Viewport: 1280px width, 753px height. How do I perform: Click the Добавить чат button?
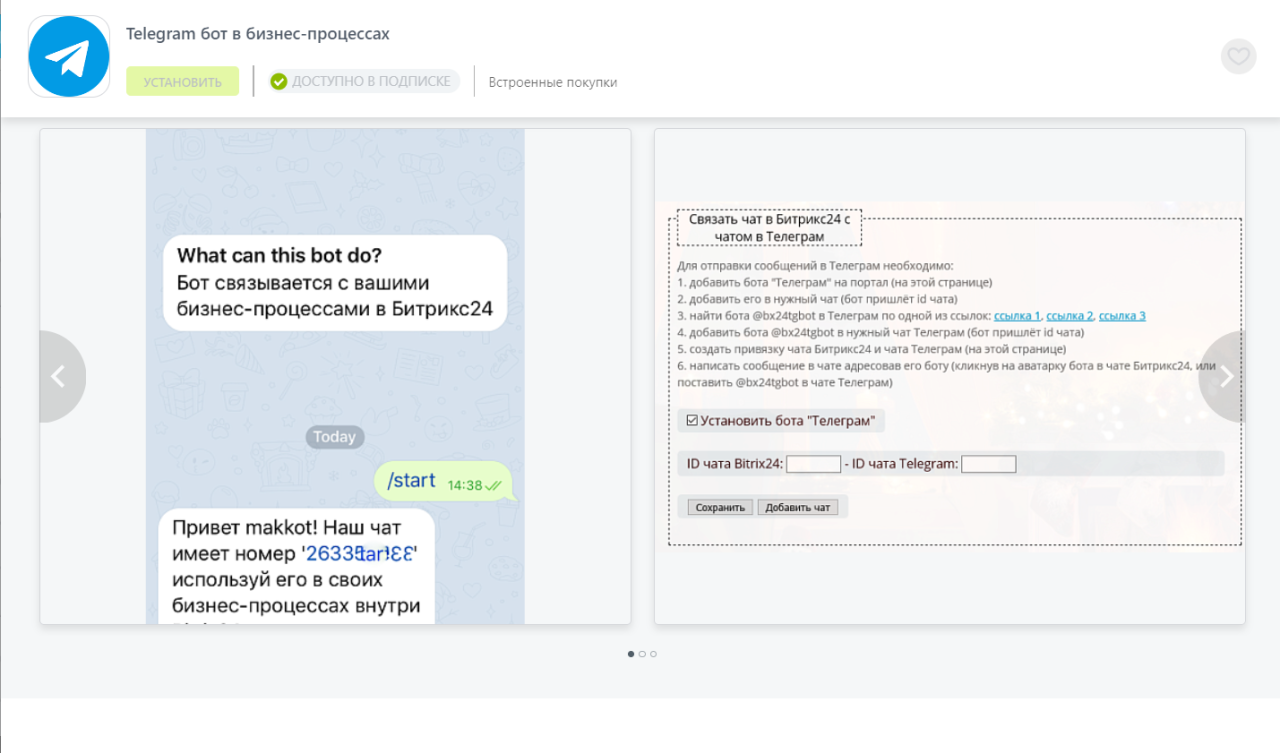pyautogui.click(x=797, y=507)
